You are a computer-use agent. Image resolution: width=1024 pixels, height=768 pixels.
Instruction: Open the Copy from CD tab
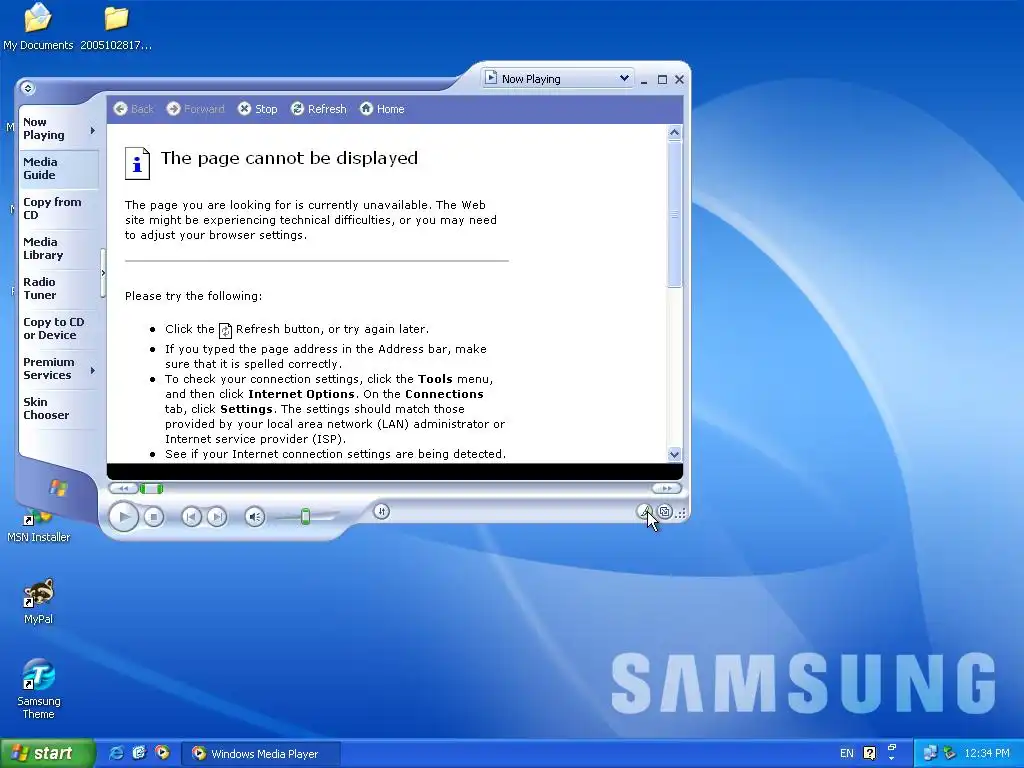[57, 209]
